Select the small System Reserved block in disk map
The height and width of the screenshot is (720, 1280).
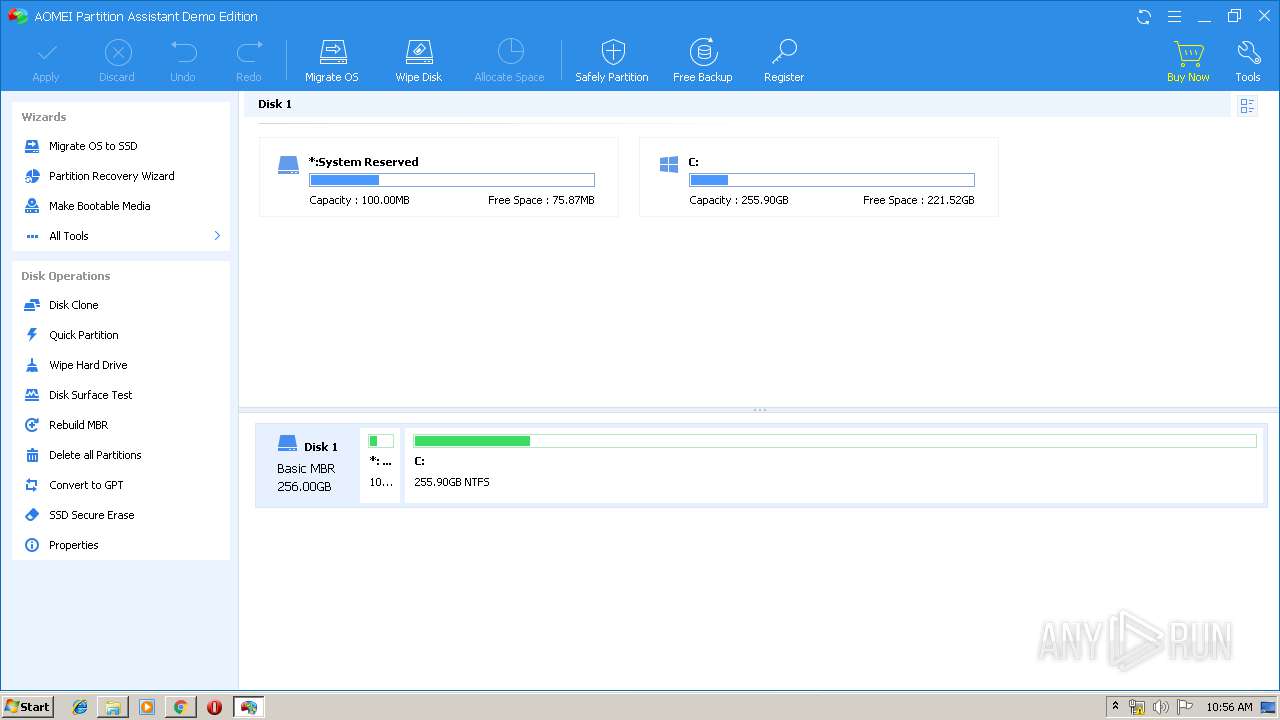coord(380,465)
